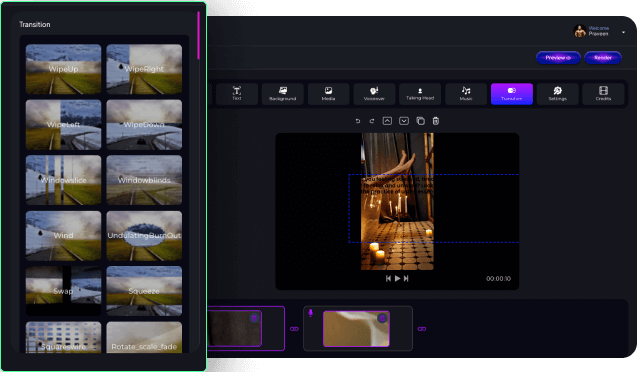Open the Background tool tab

(x=283, y=94)
